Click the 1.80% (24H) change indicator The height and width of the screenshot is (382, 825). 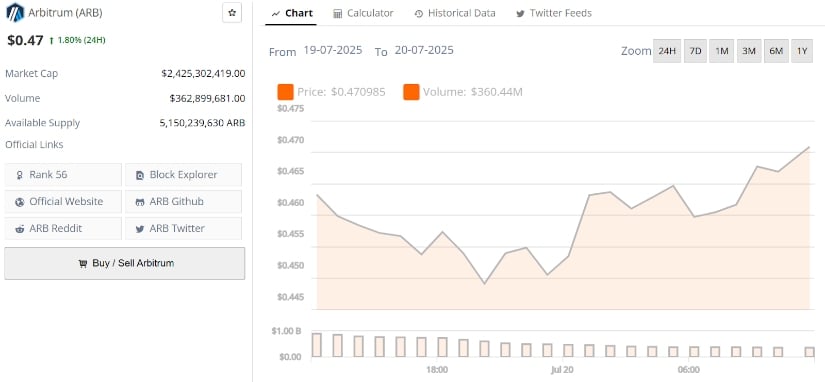(77, 41)
